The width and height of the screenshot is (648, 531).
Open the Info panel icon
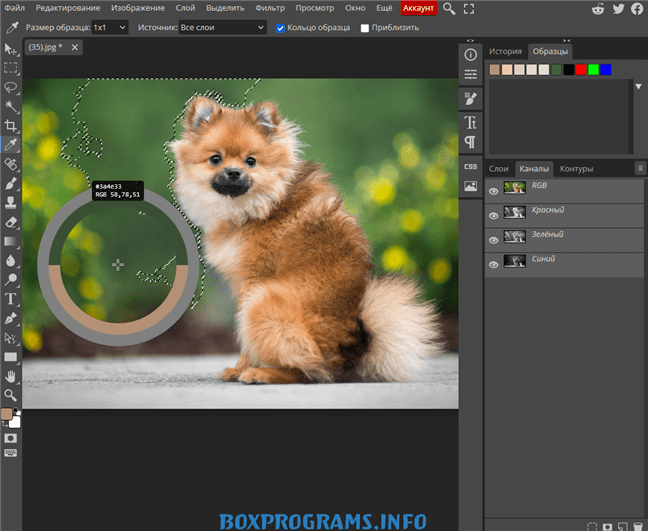[470, 55]
